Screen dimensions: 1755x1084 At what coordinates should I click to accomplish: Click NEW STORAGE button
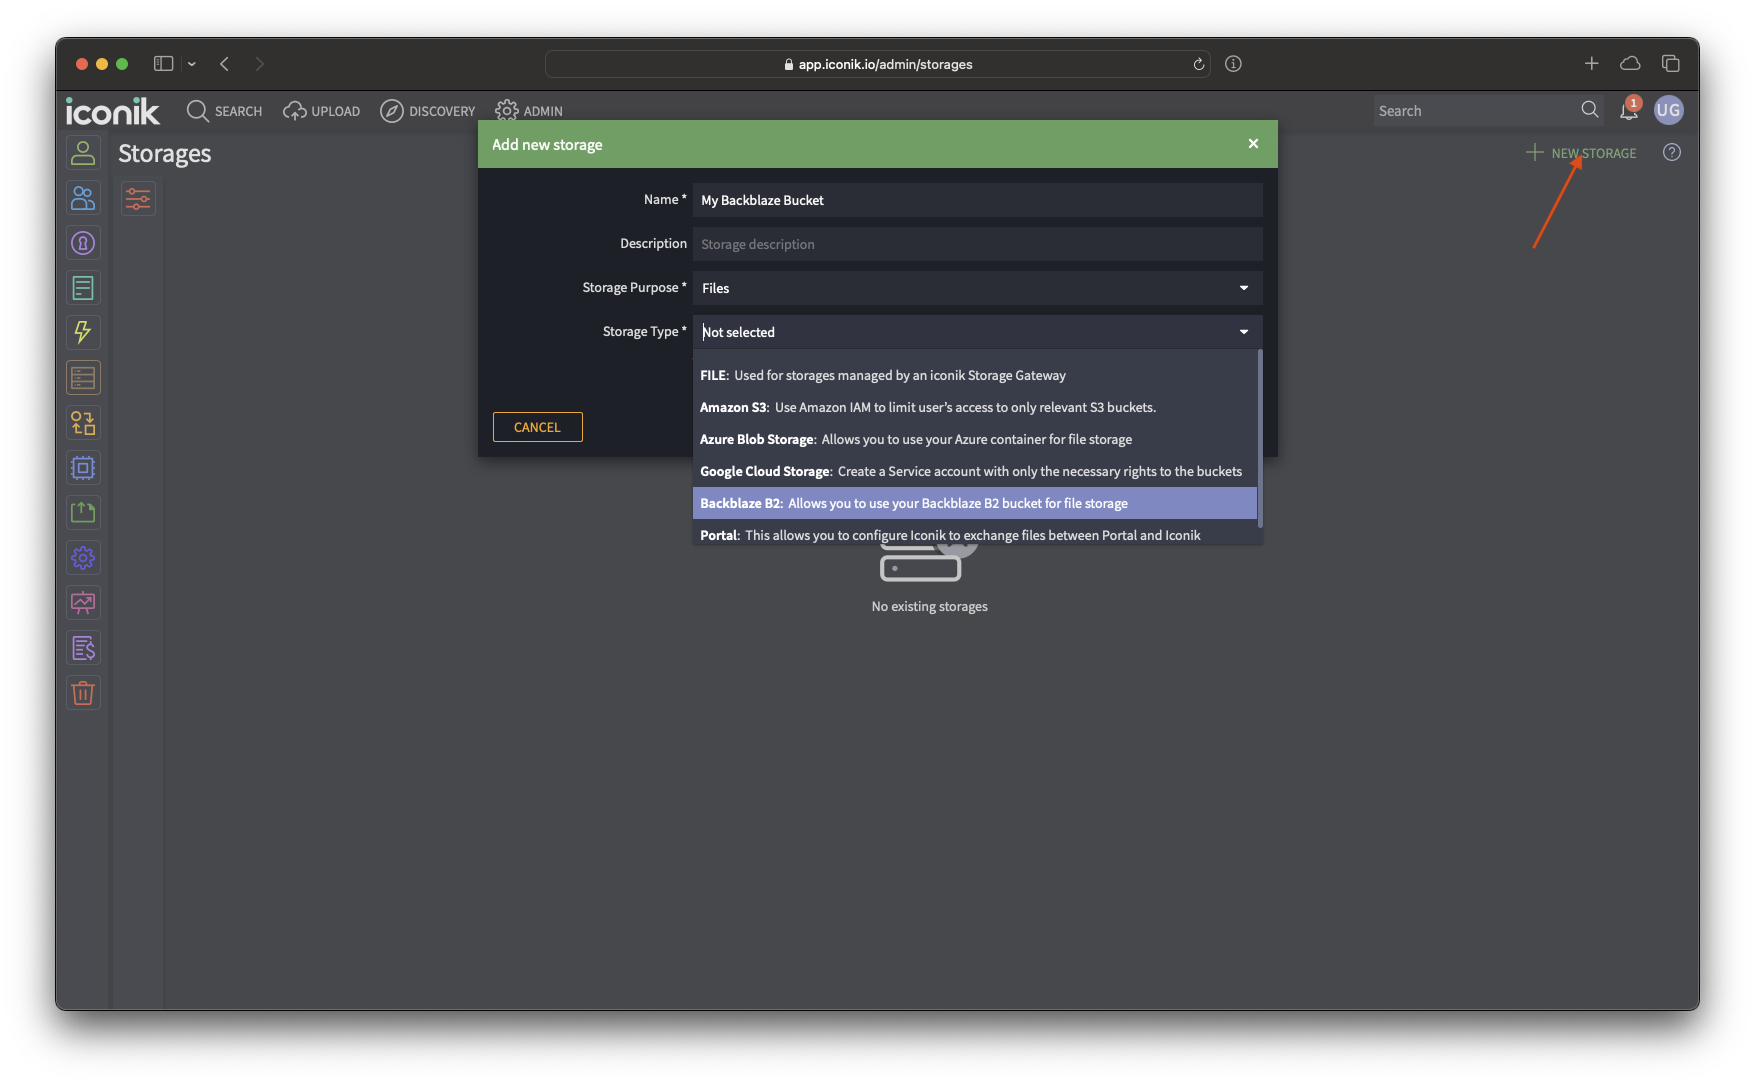[x=1581, y=153]
